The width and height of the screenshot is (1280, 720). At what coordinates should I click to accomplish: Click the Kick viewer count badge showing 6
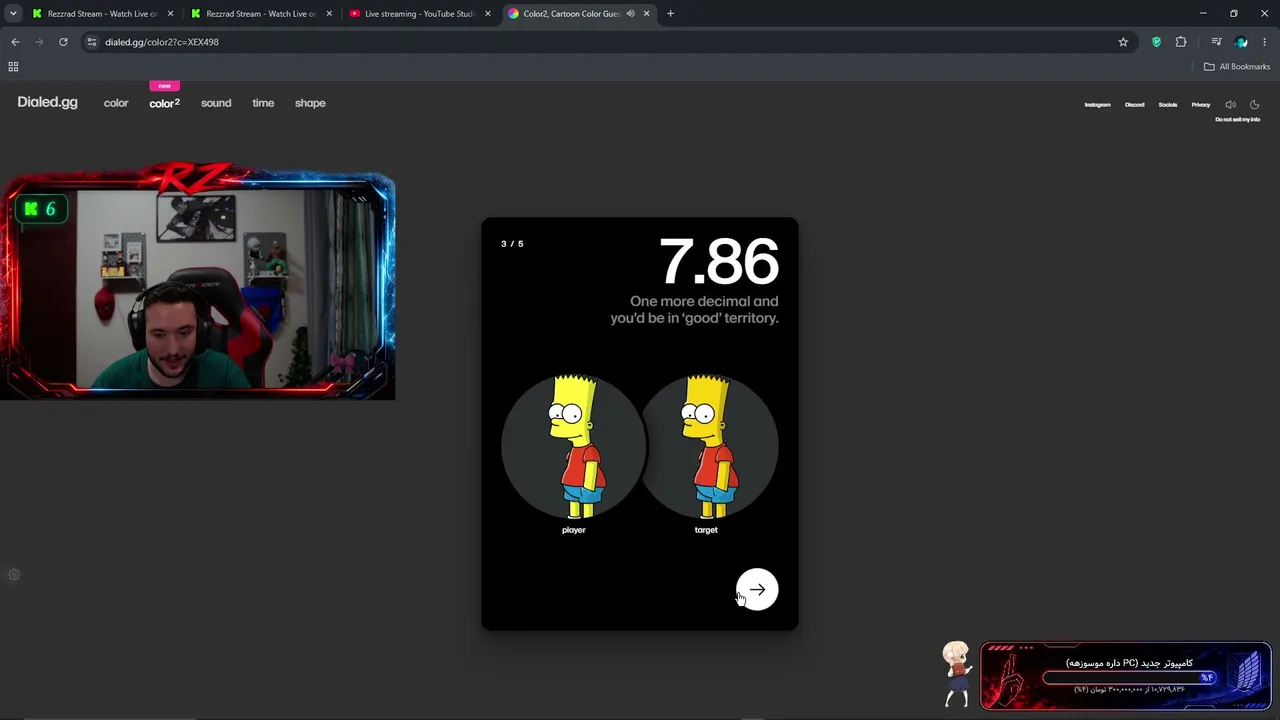pos(41,209)
